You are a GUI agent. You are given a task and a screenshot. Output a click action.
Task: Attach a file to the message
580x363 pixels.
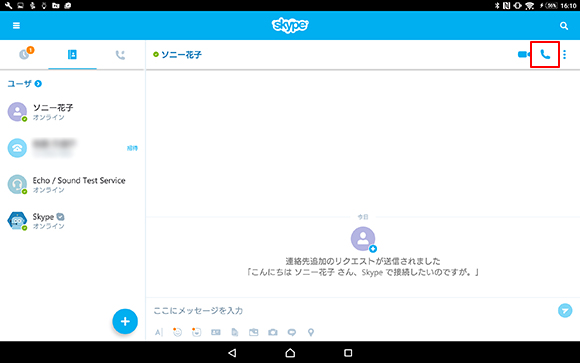point(235,332)
